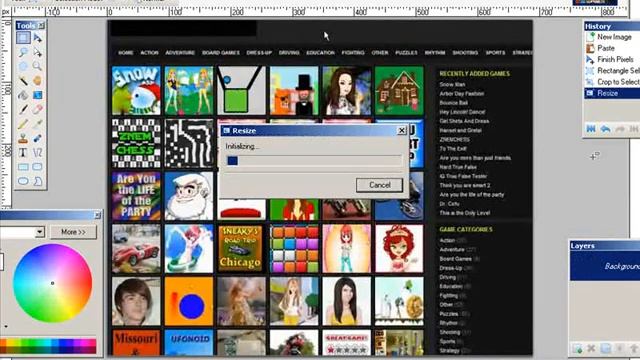The image size is (640, 360).
Task: Click Add New Layer icon
Action: (577, 349)
